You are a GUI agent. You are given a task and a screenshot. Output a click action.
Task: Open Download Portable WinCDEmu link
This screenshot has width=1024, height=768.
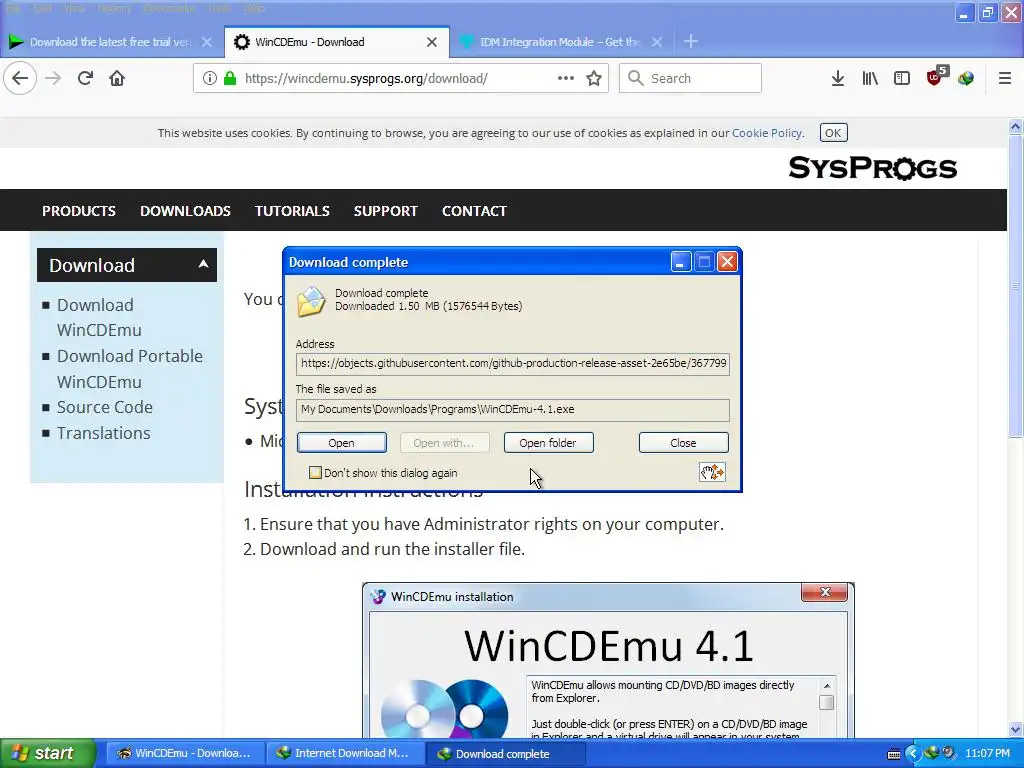(x=130, y=368)
